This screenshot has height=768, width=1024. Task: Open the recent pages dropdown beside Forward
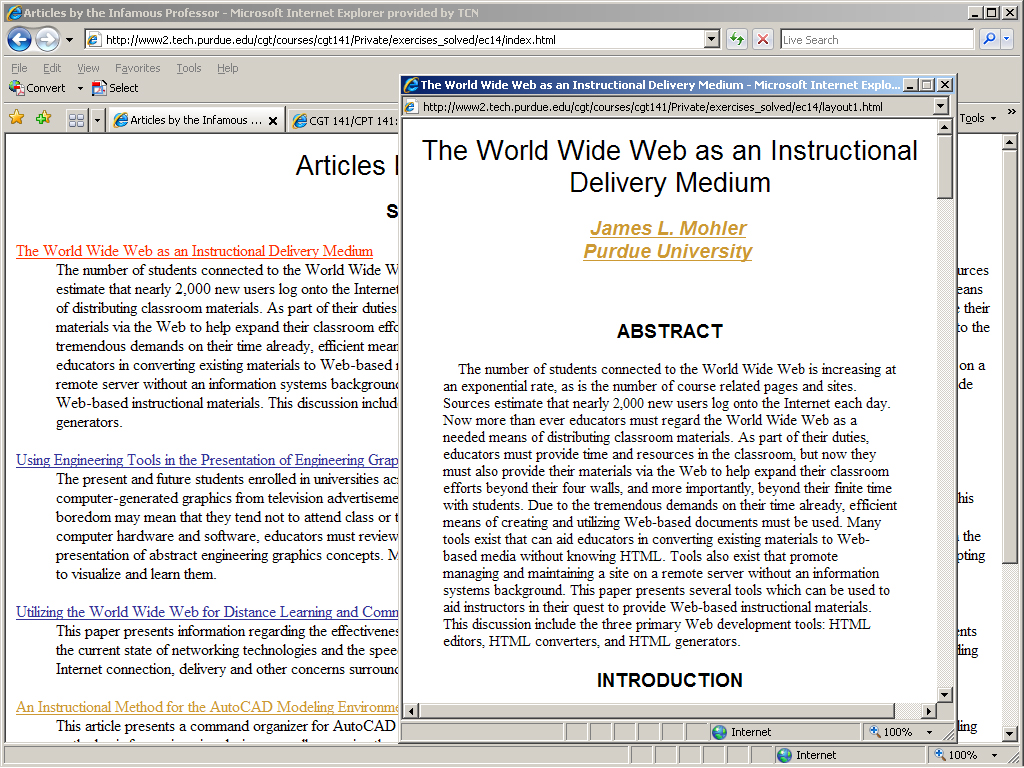tap(69, 40)
